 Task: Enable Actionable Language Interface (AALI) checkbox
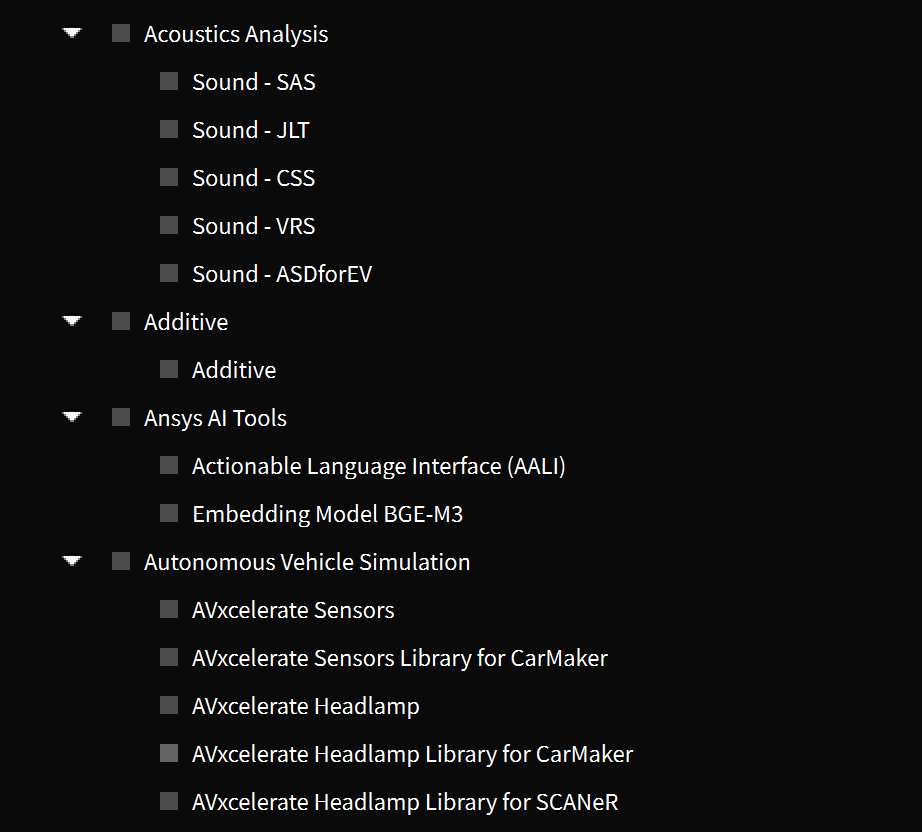pyautogui.click(x=169, y=466)
